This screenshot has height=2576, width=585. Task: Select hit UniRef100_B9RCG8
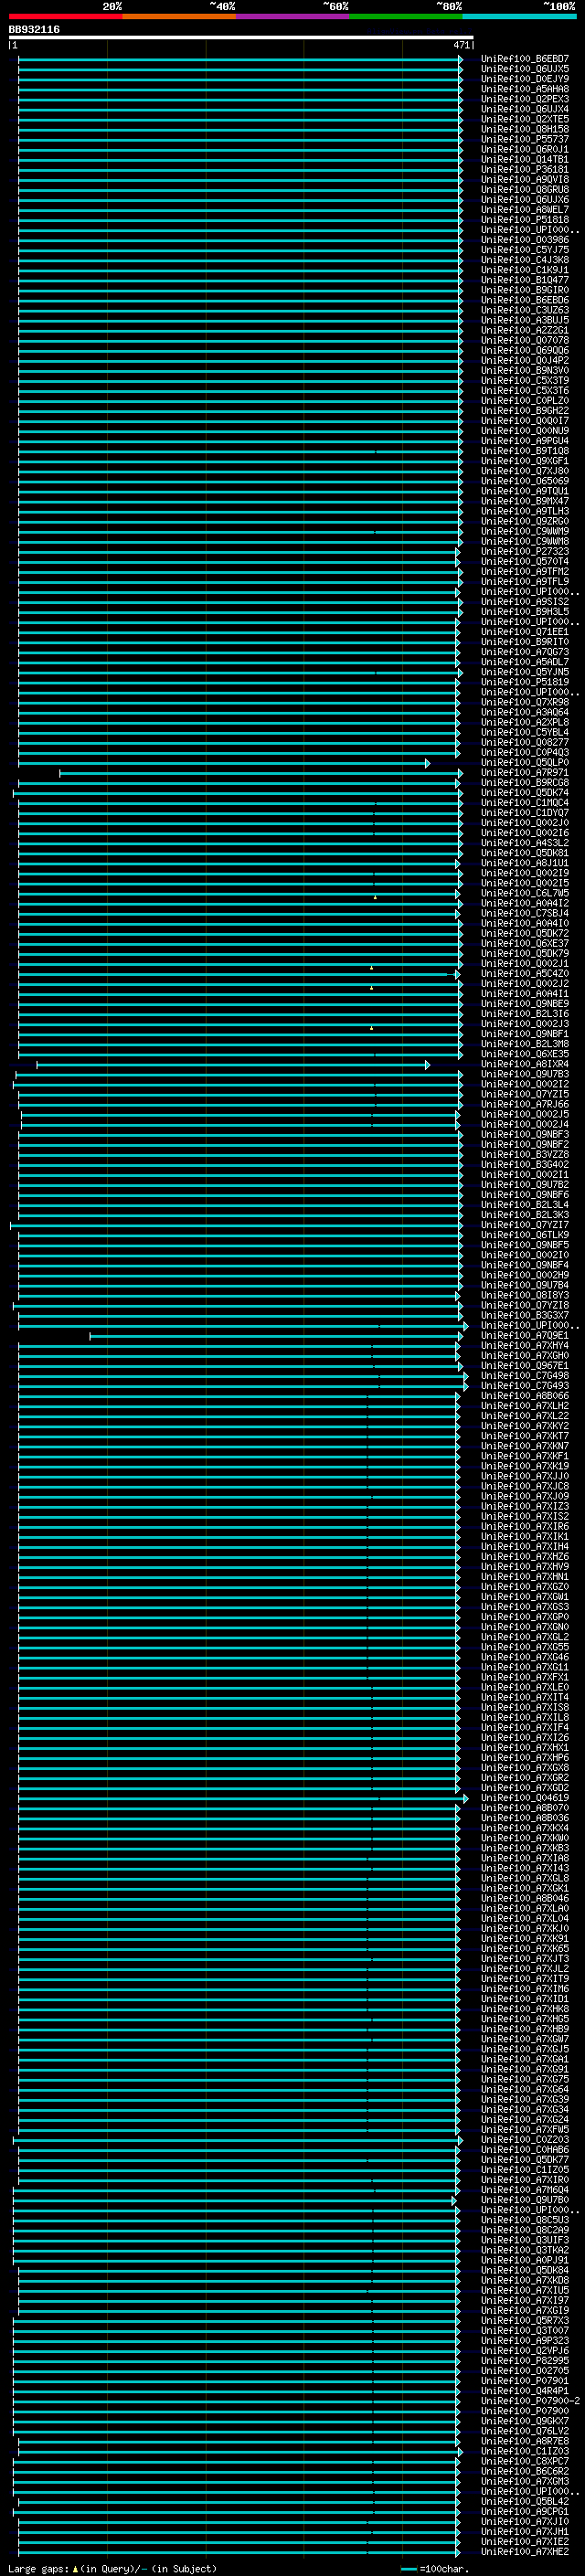pos(525,782)
